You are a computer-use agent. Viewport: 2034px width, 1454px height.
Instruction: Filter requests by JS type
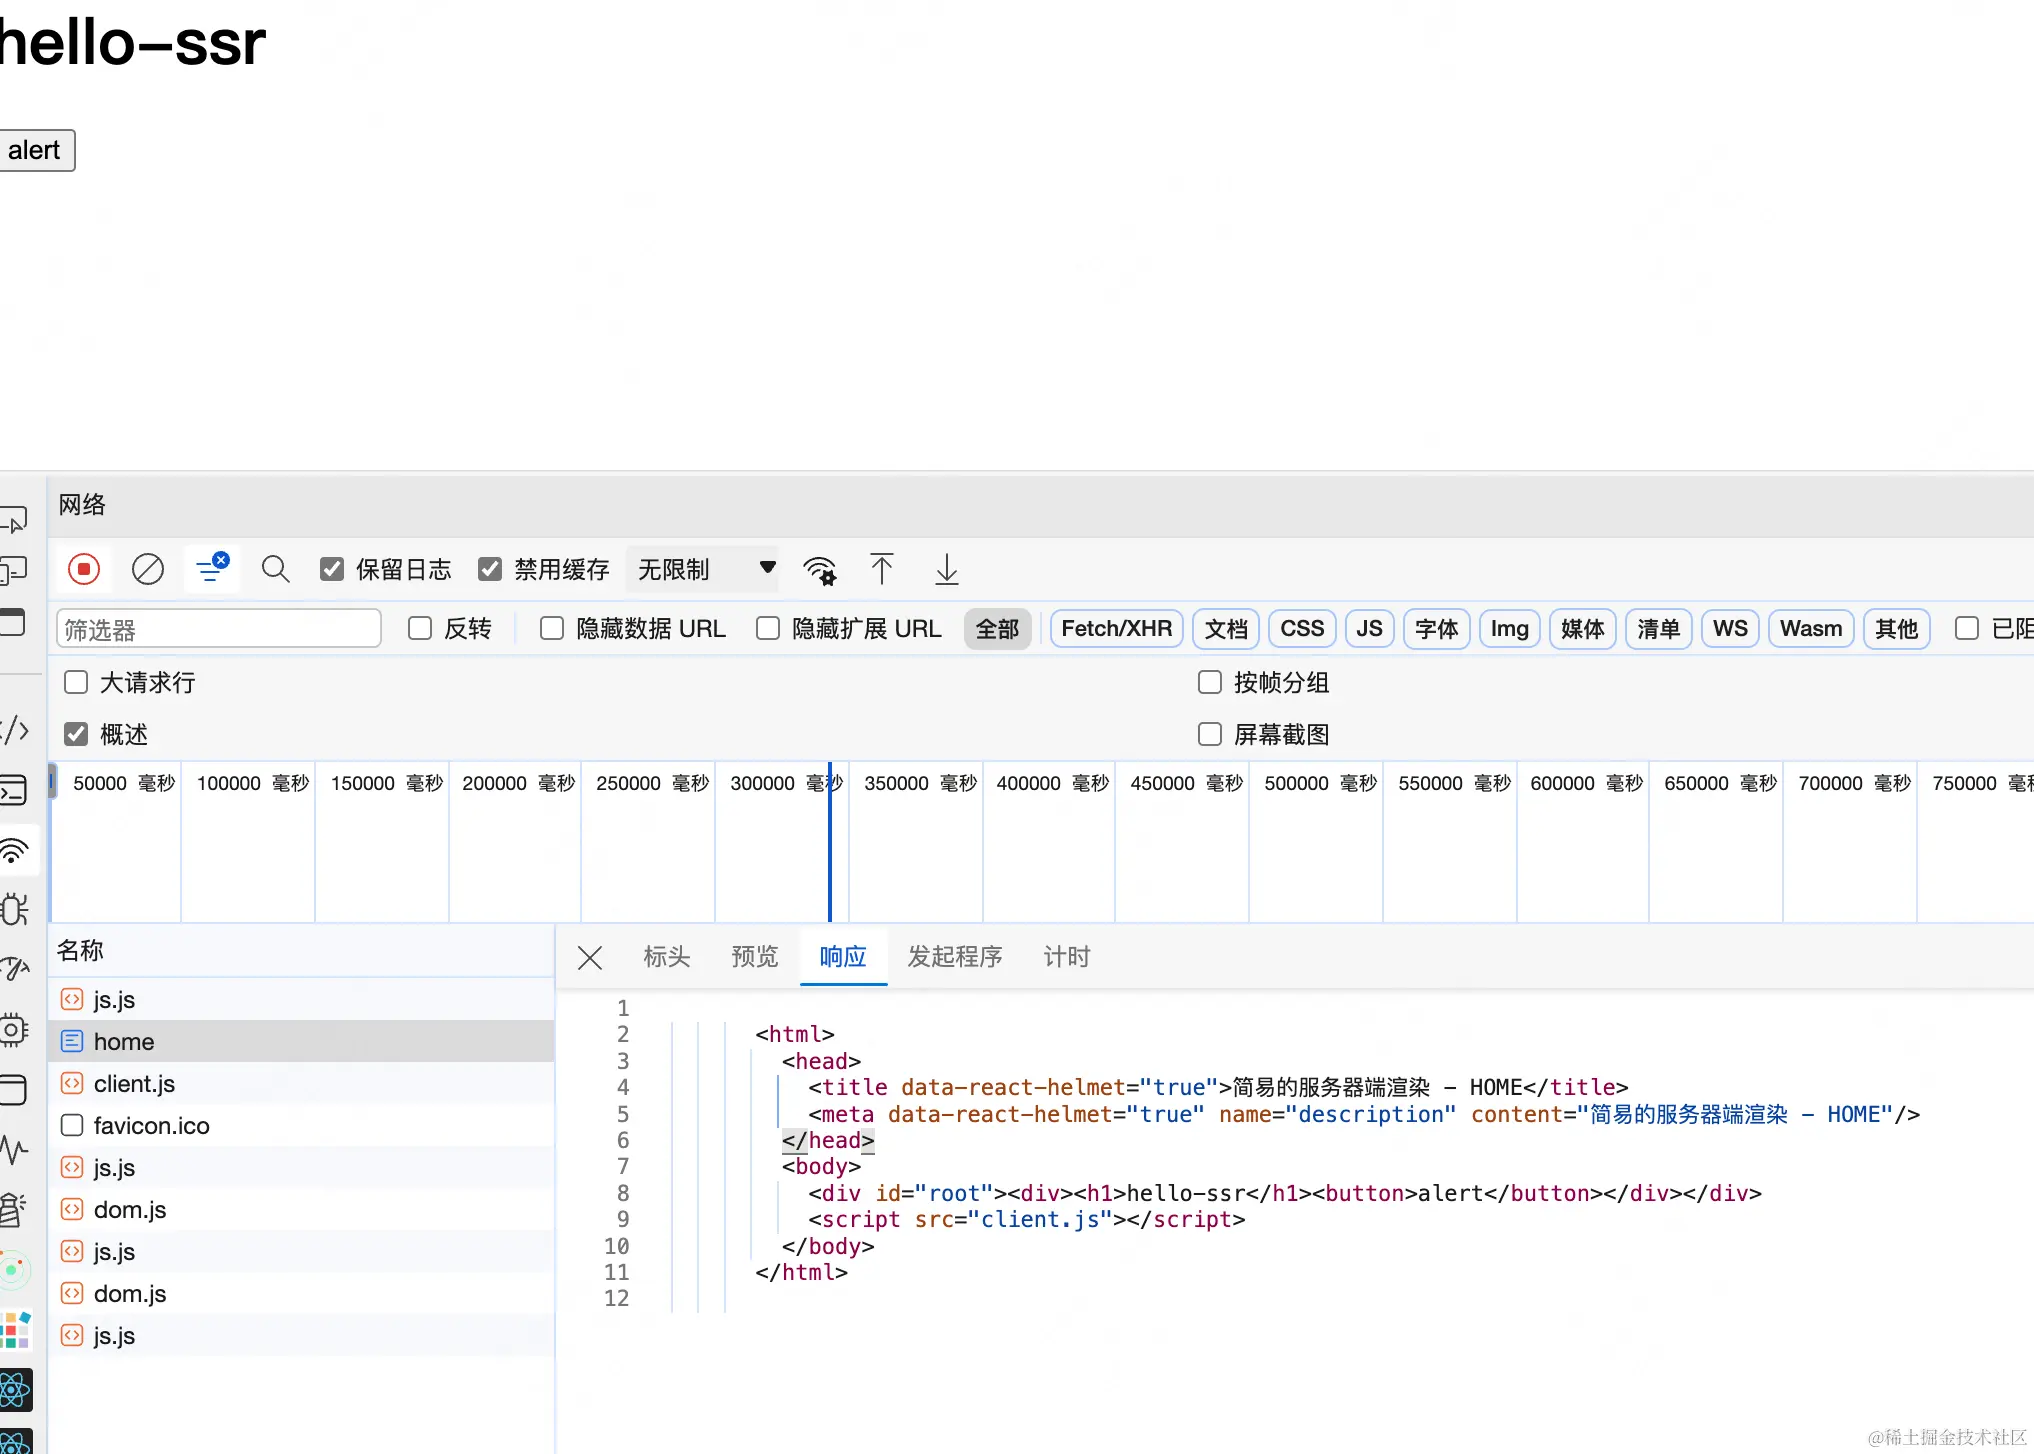(1369, 629)
